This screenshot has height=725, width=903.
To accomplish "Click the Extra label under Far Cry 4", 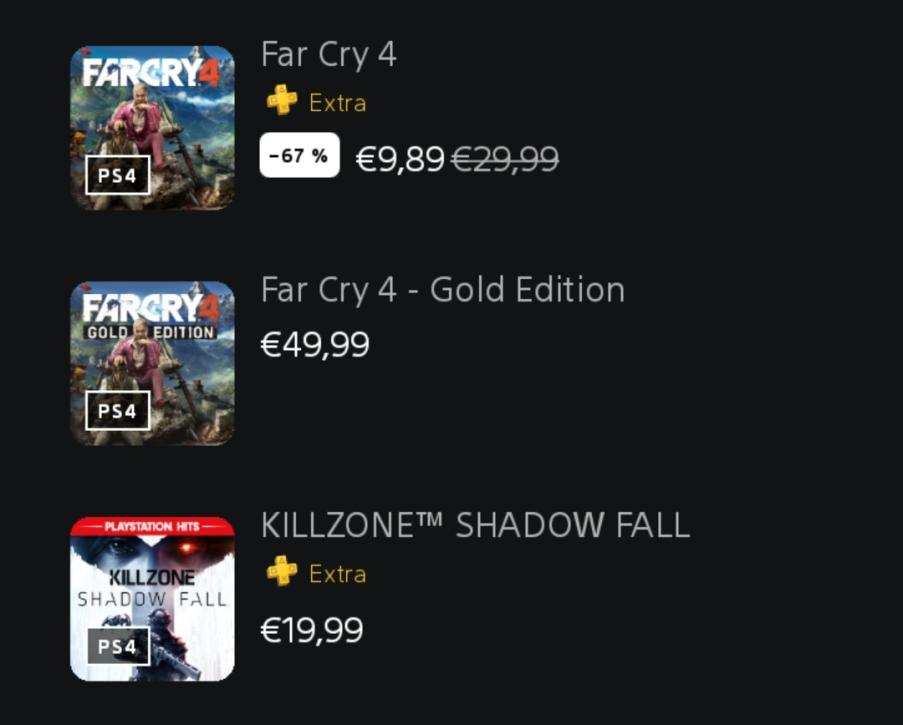I will (338, 103).
